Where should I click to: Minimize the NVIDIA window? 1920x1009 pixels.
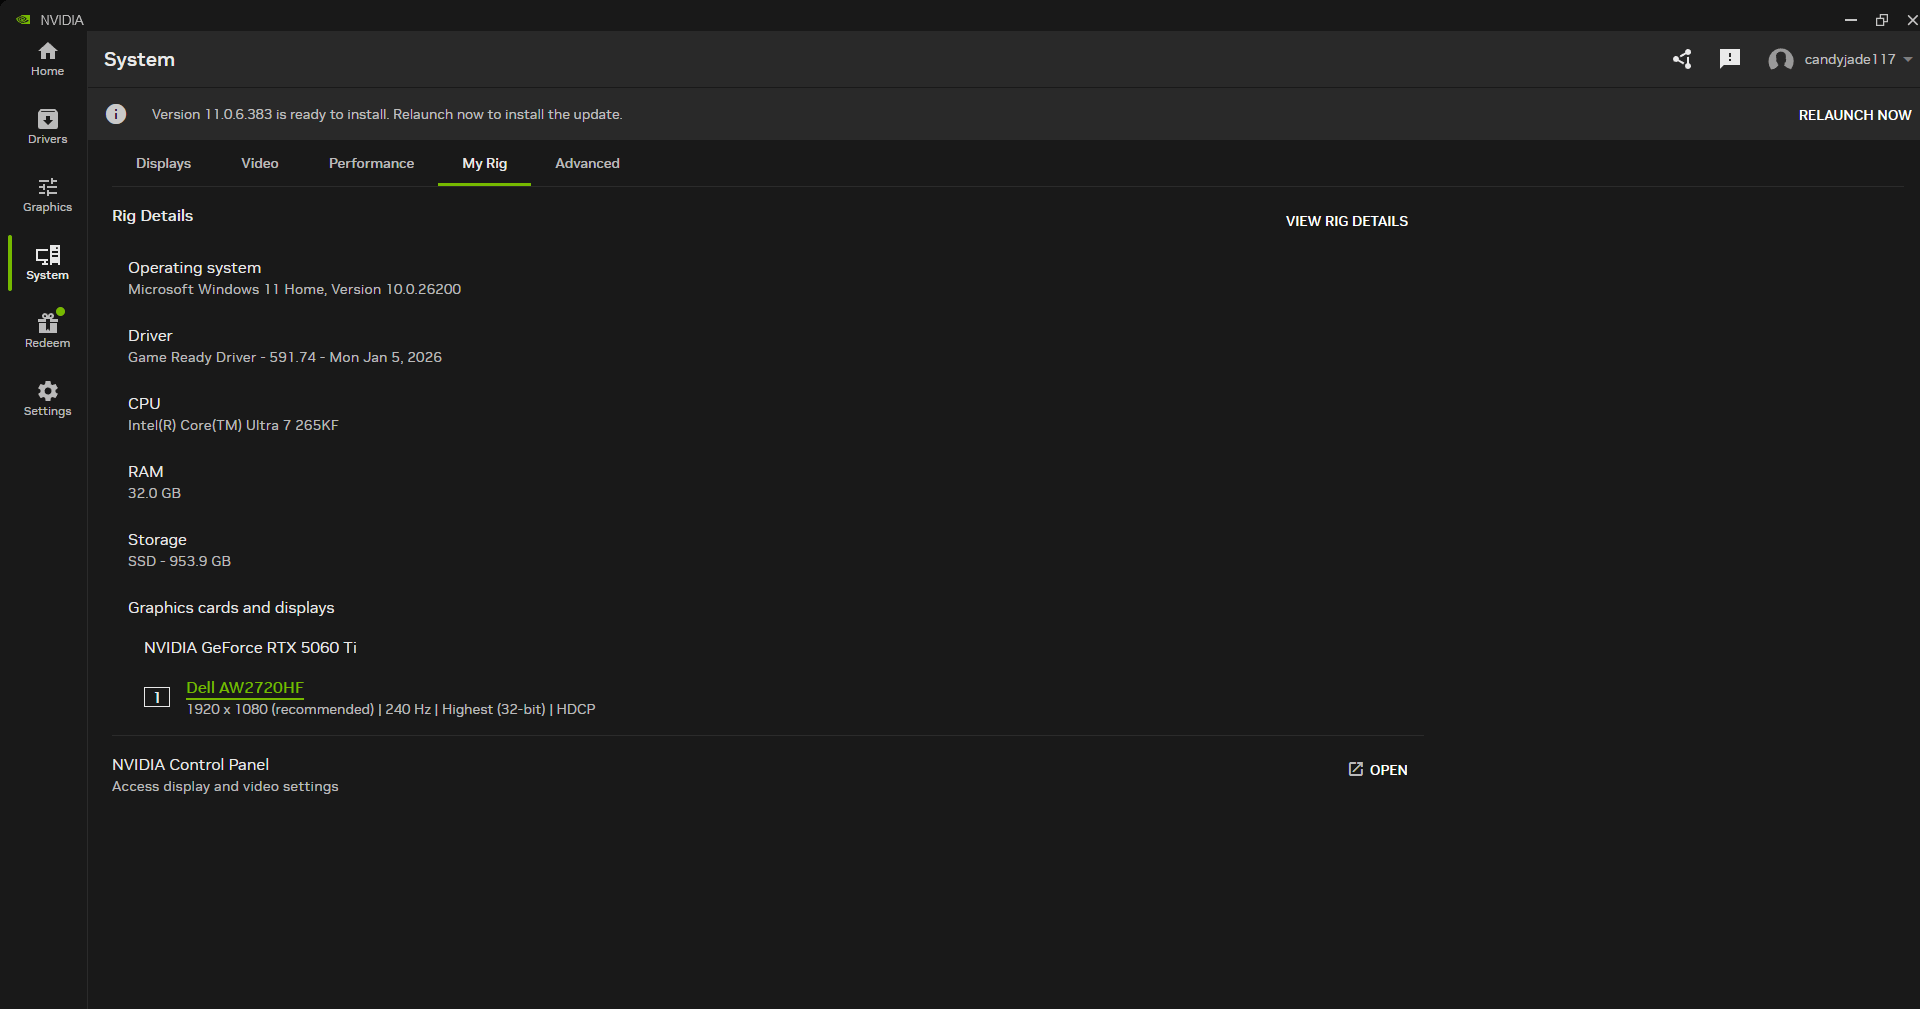pos(1850,20)
